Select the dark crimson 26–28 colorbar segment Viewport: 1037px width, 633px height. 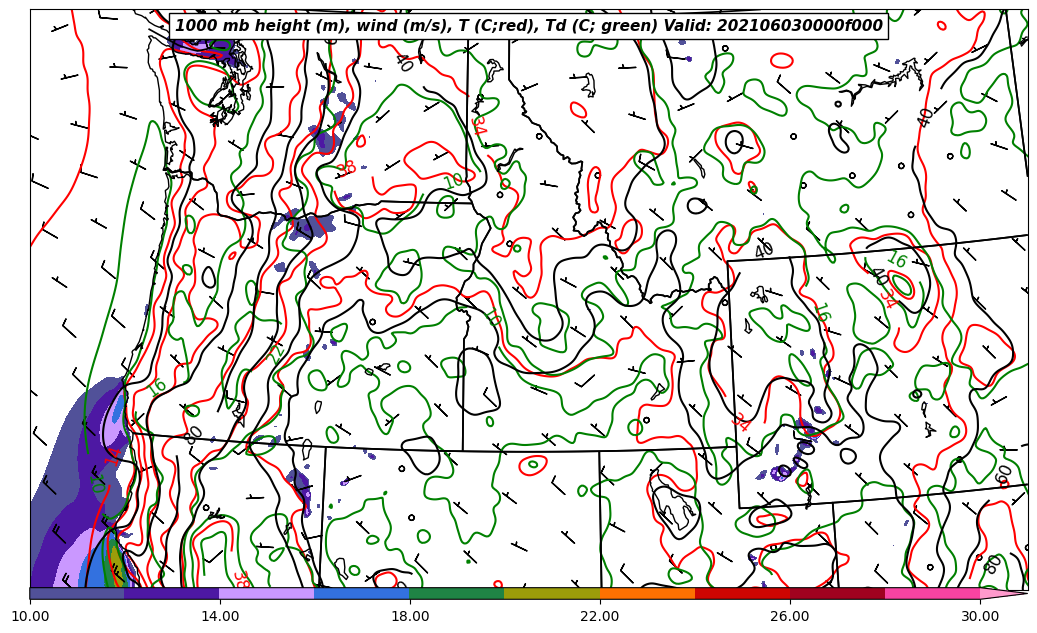[837, 593]
